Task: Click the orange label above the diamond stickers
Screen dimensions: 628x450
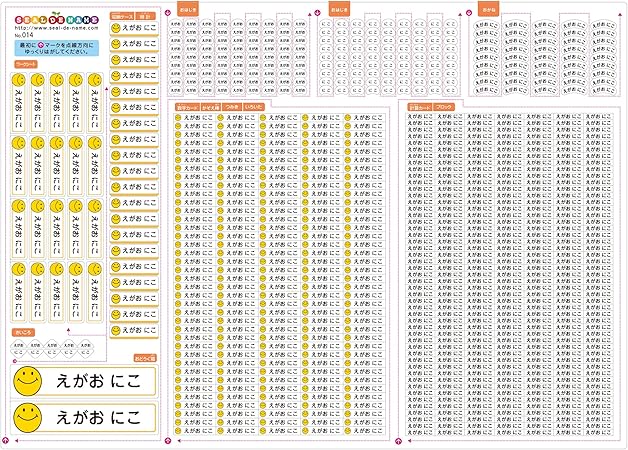Action: (23, 332)
